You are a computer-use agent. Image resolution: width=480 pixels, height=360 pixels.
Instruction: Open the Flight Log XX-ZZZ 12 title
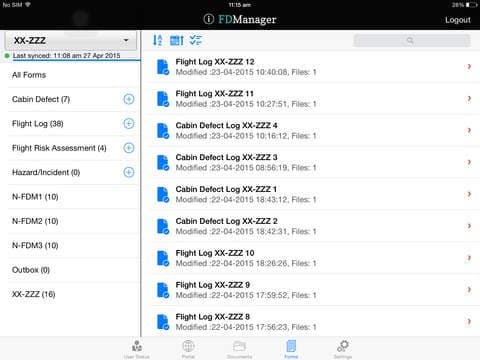(x=215, y=62)
